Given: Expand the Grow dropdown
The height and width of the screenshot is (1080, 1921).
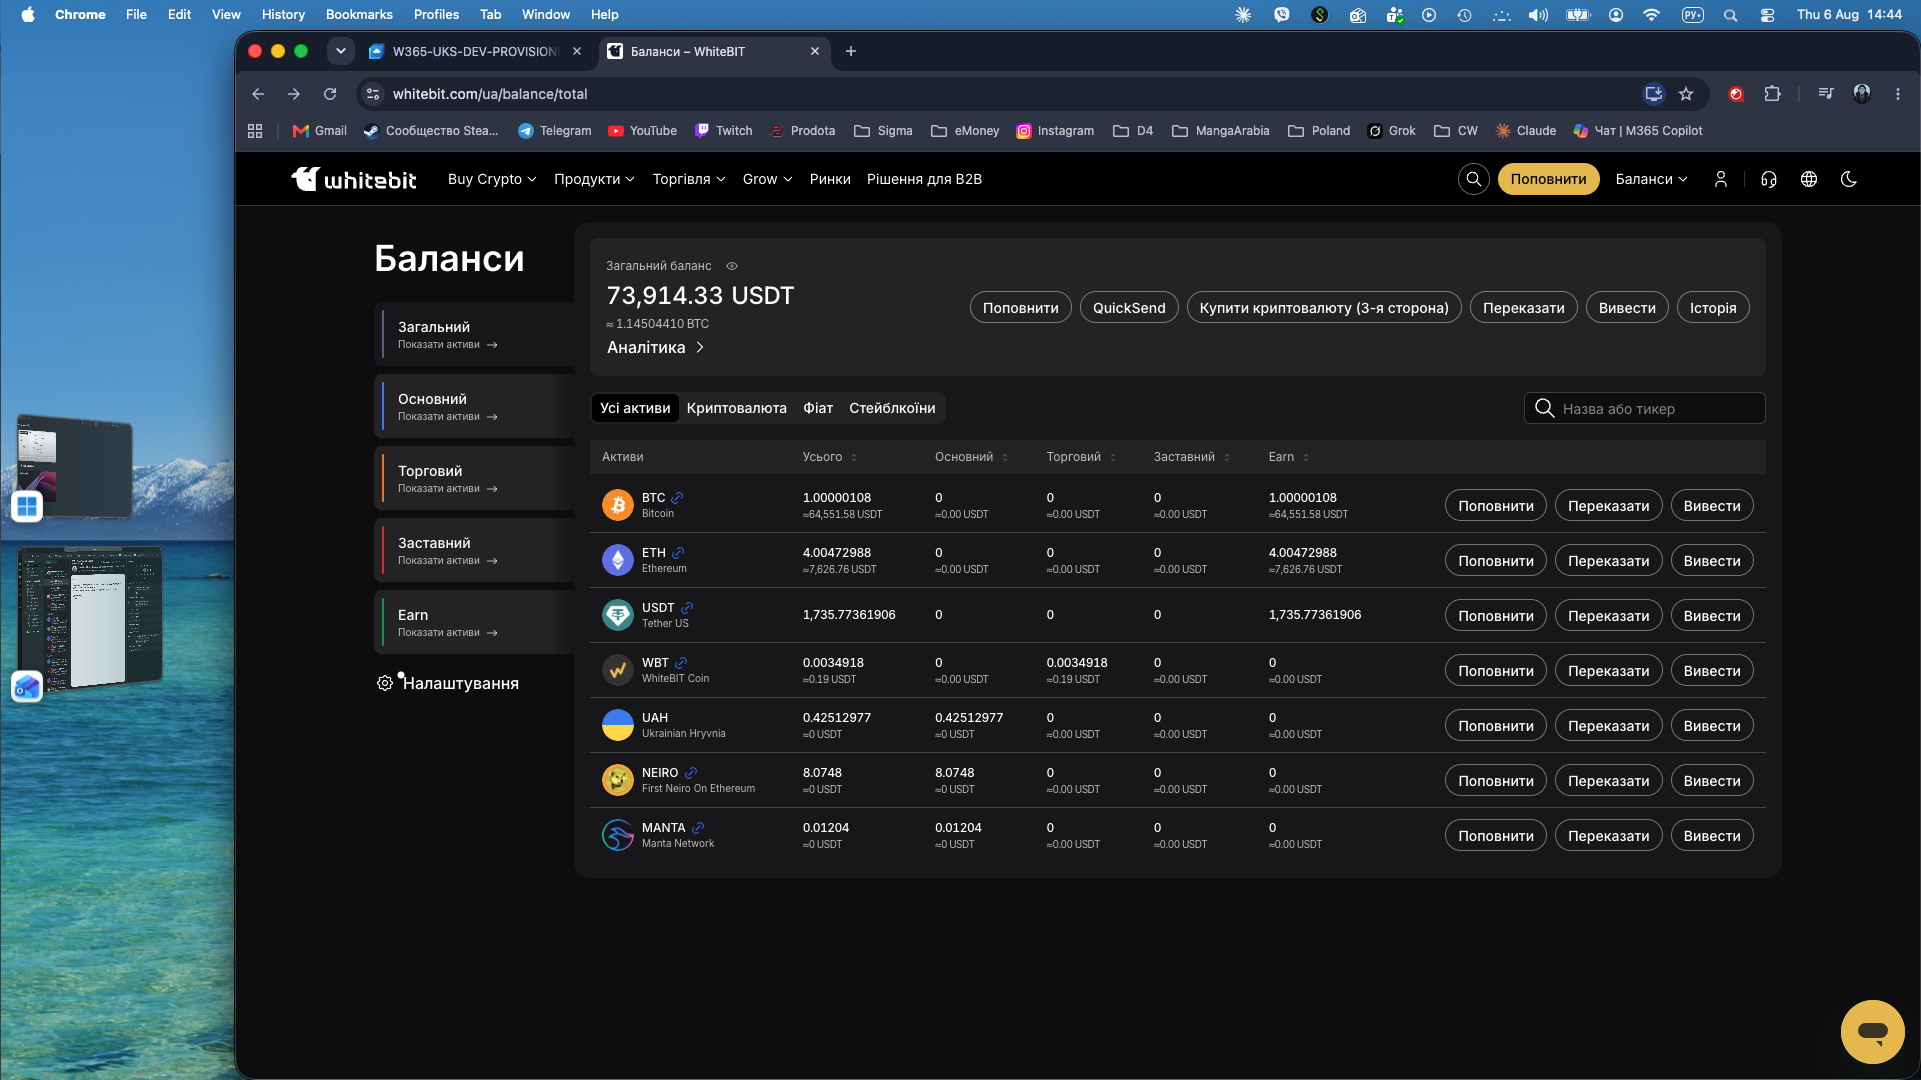Looking at the screenshot, I should point(768,179).
